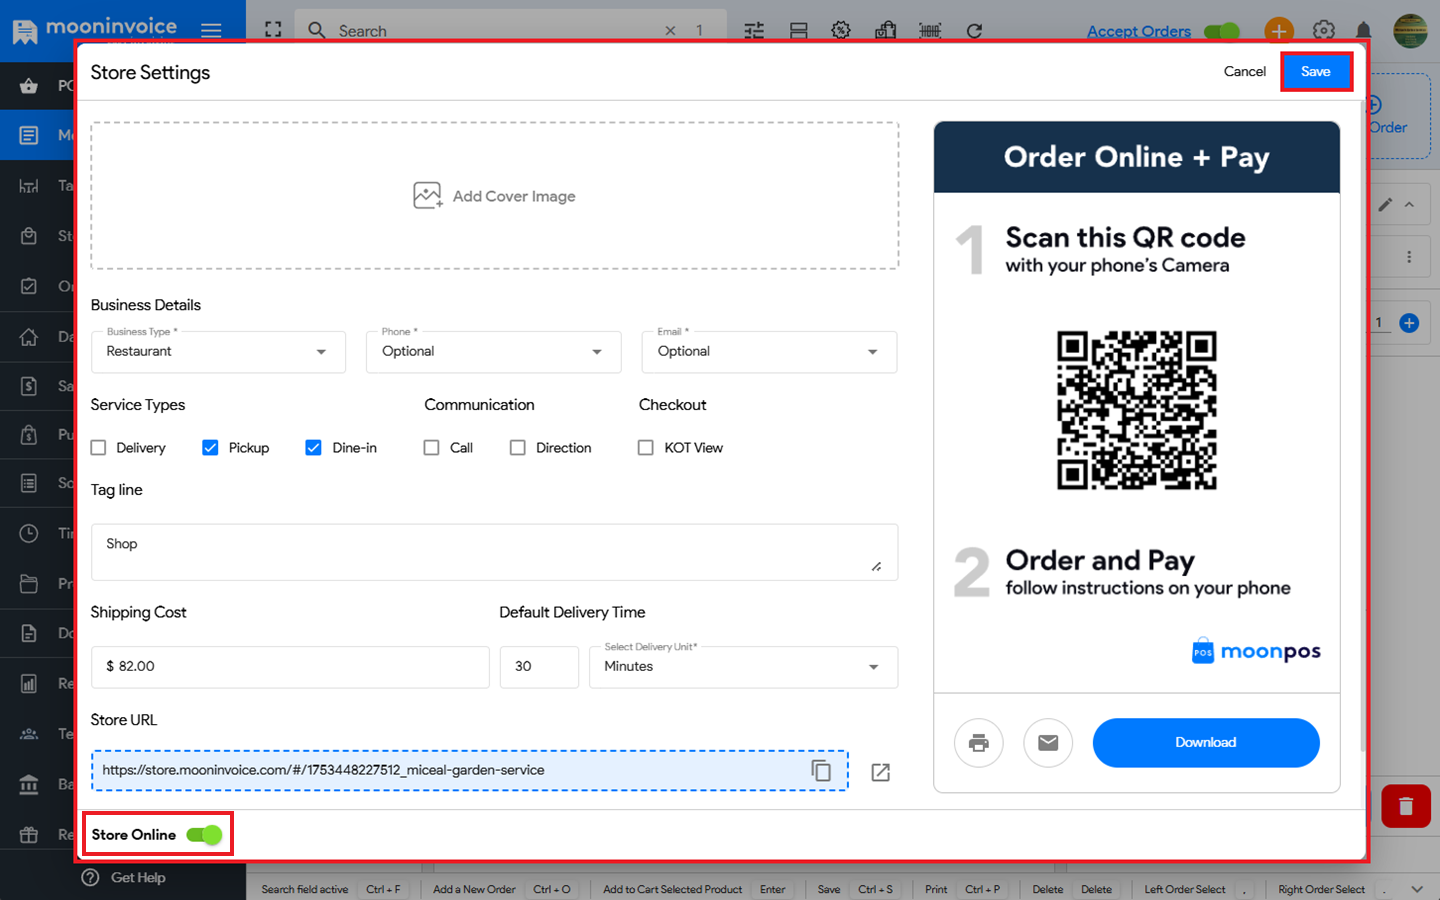
Task: Open the hamburger menu beside mooninvoice logo
Action: 211,30
